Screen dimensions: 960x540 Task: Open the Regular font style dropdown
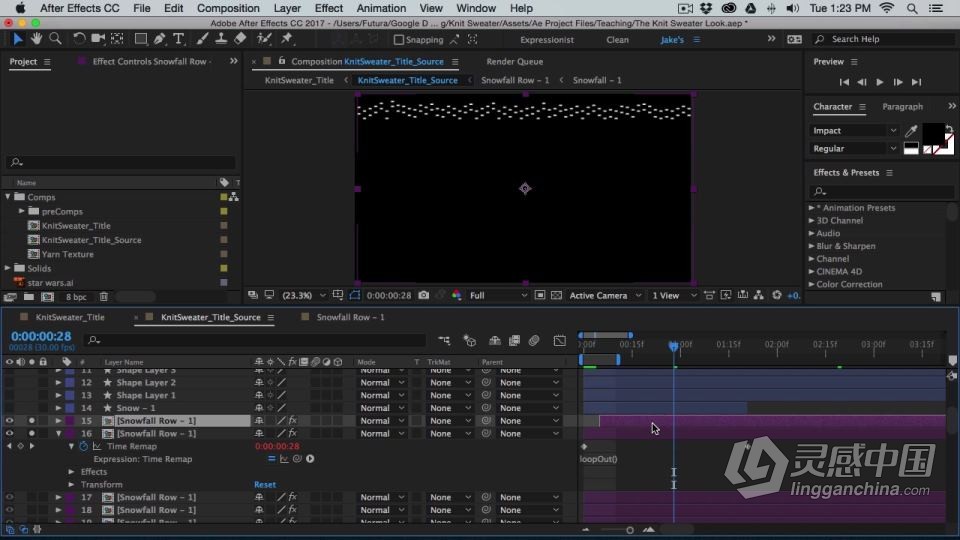point(855,149)
